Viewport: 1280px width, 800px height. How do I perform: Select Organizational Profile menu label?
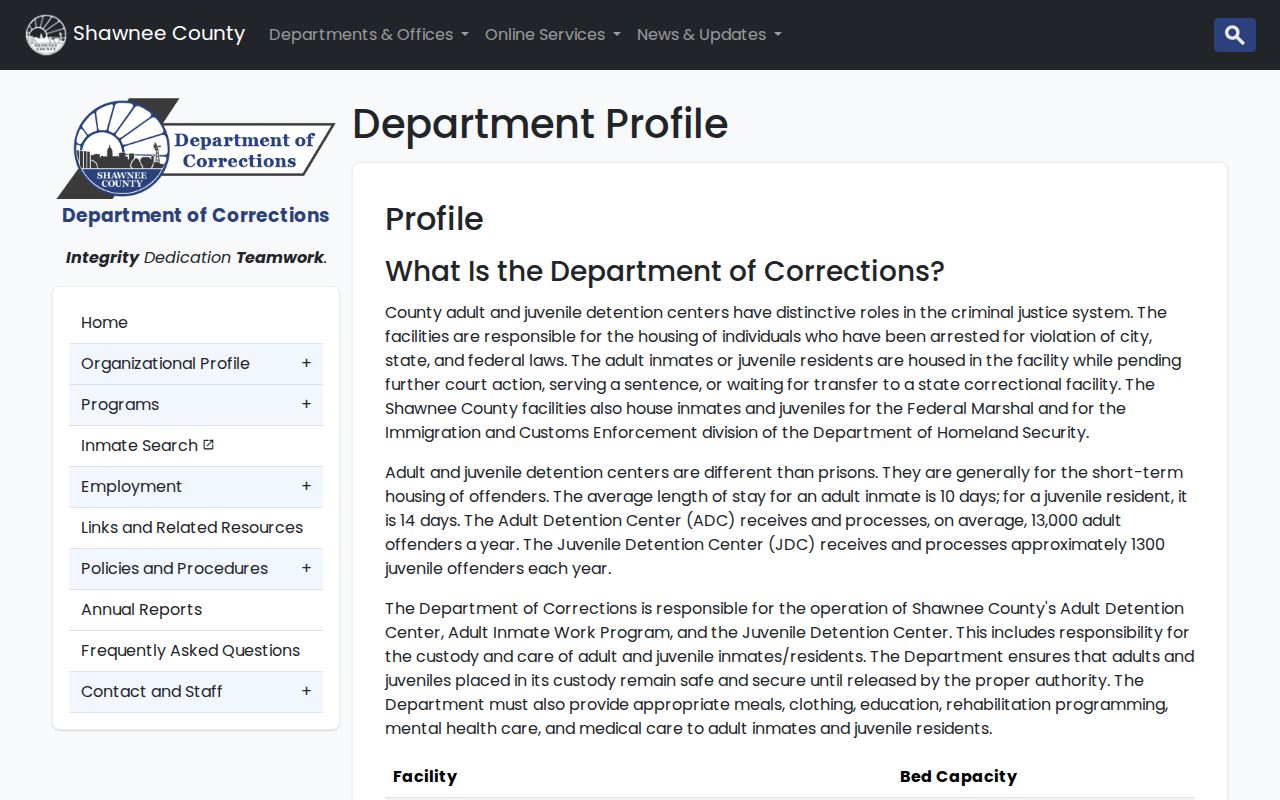[x=165, y=363]
